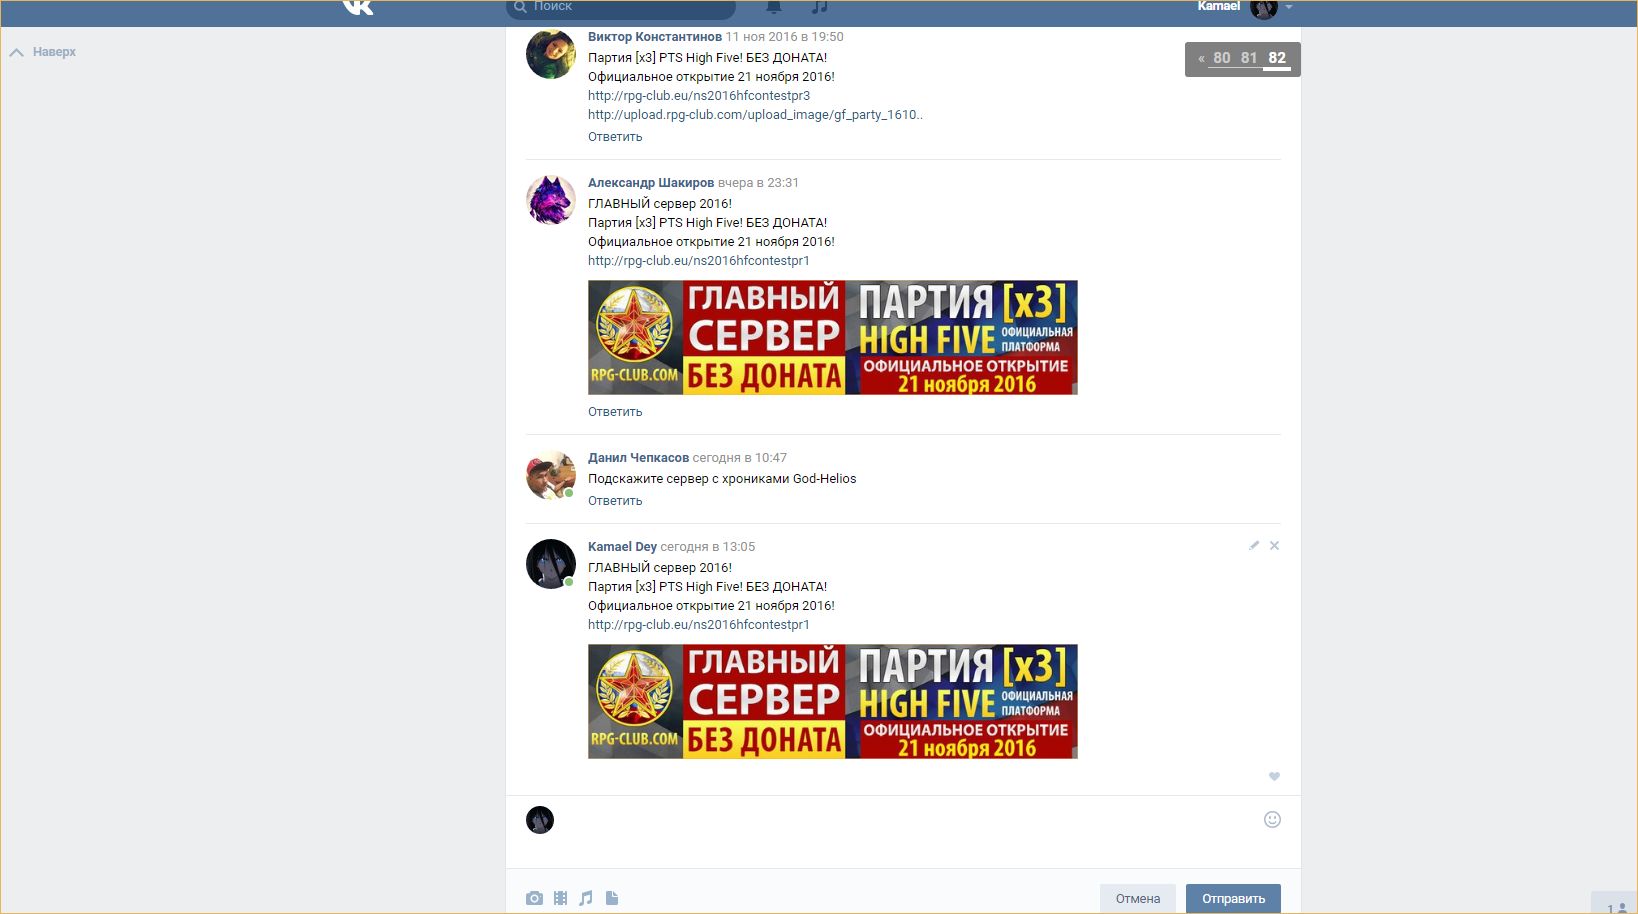Click Ответить under Александр Шакиров's comment
Screen dimensions: 1638x914
(x=615, y=412)
